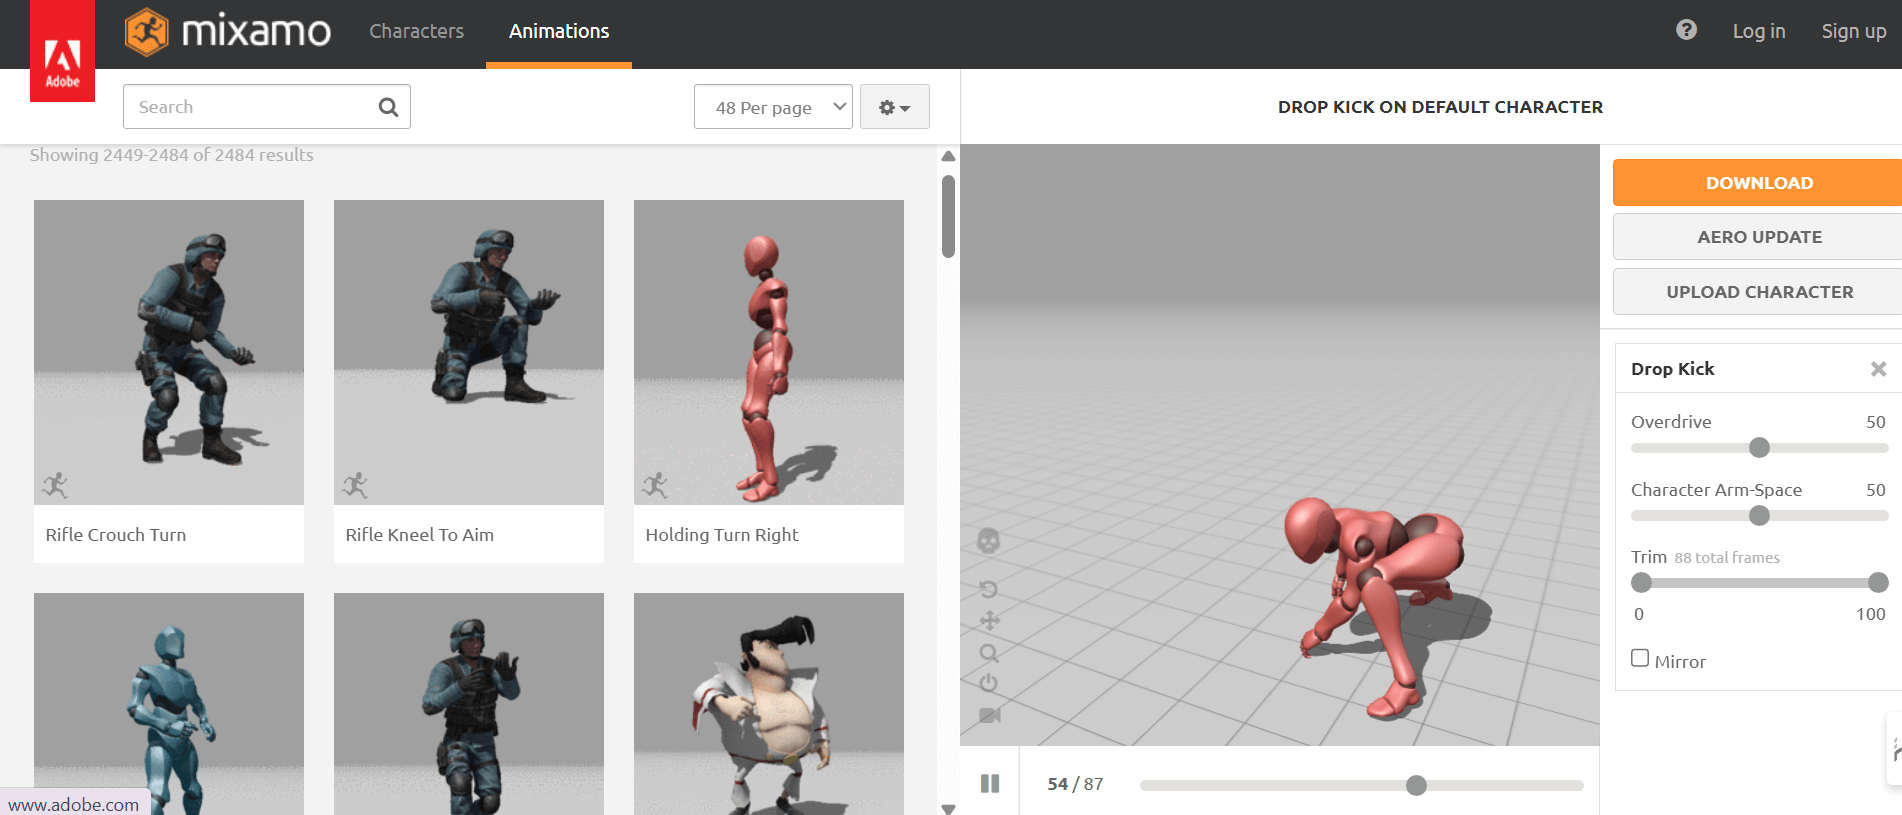Image resolution: width=1902 pixels, height=815 pixels.
Task: Select the Animations tab
Action: [x=558, y=31]
